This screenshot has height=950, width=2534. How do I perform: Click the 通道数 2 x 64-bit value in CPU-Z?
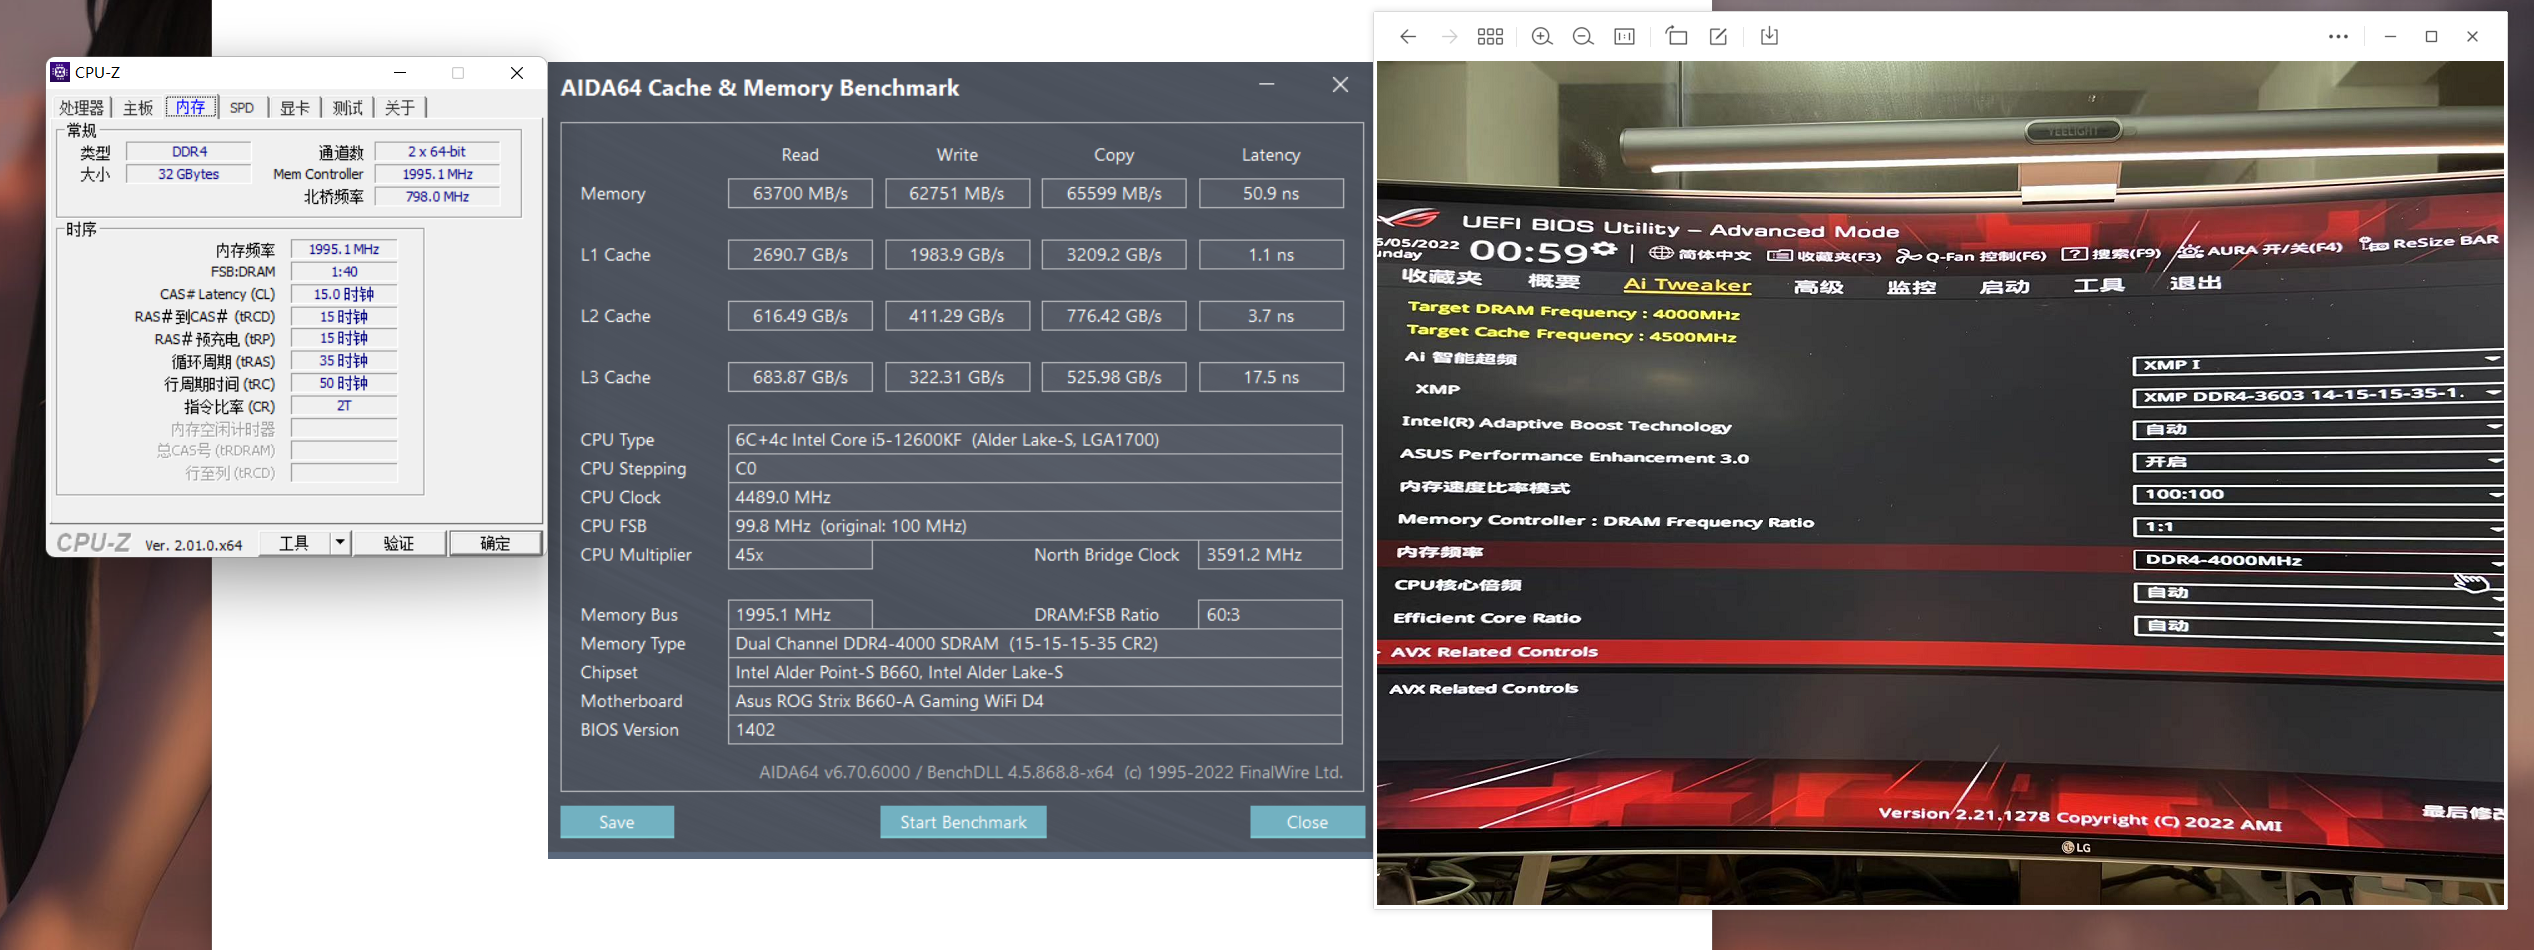click(x=437, y=152)
